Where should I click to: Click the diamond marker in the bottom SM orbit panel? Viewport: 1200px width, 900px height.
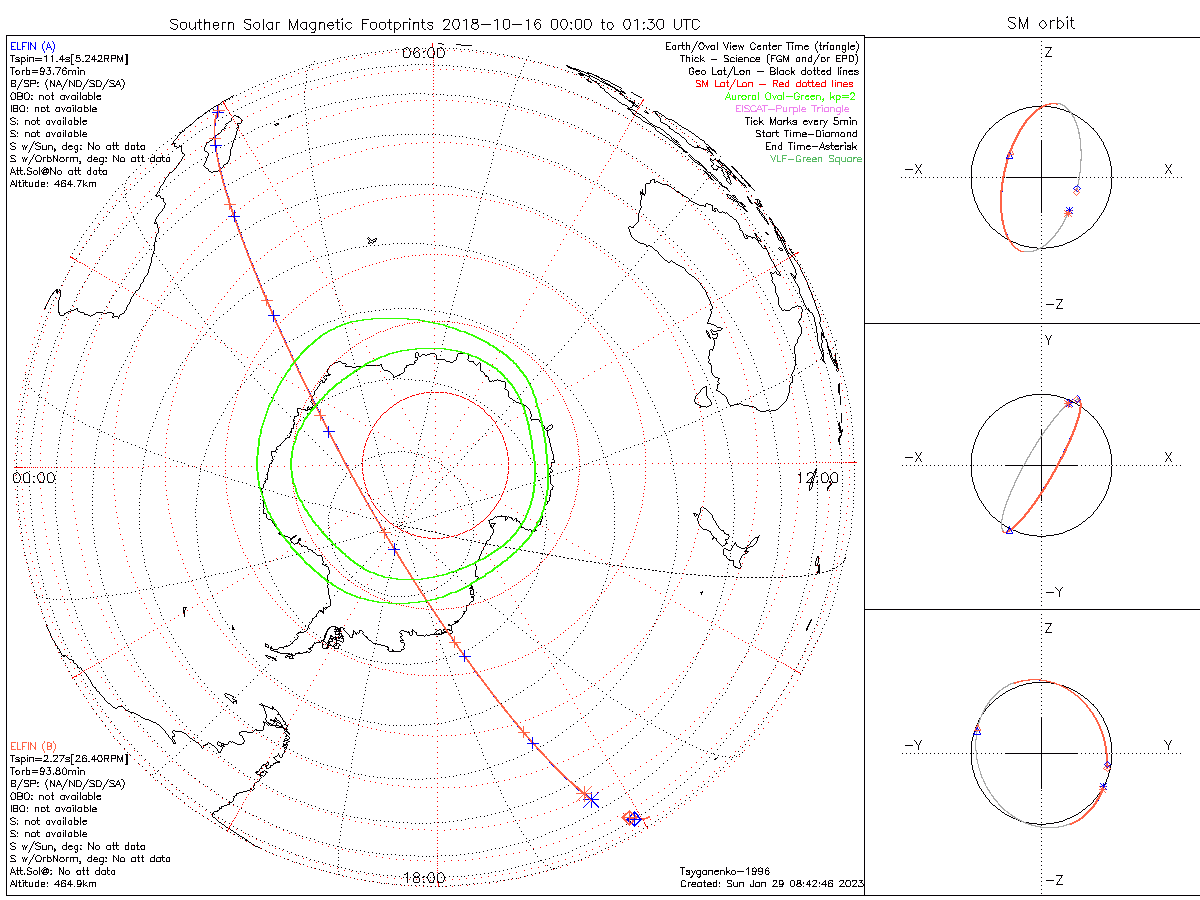[x=1107, y=765]
